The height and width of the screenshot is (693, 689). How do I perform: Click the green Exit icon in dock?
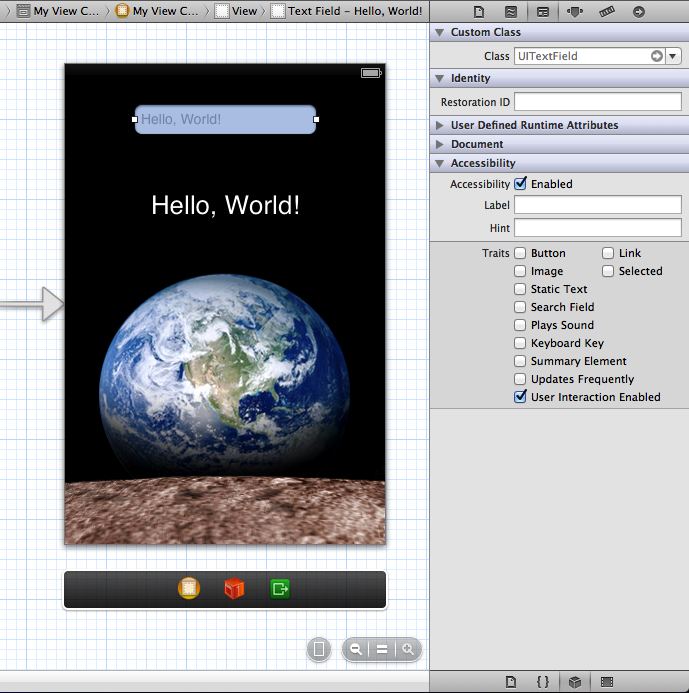pyautogui.click(x=280, y=589)
